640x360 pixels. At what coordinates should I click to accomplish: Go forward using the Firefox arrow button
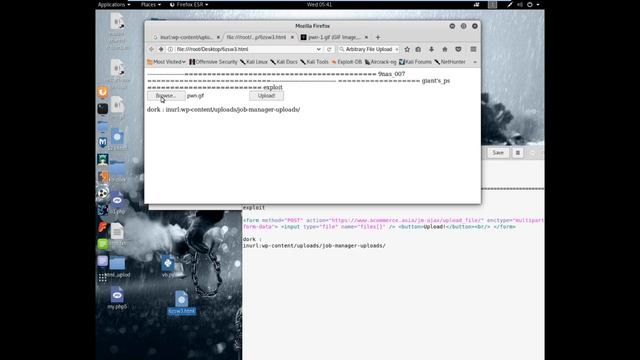[x=161, y=49]
